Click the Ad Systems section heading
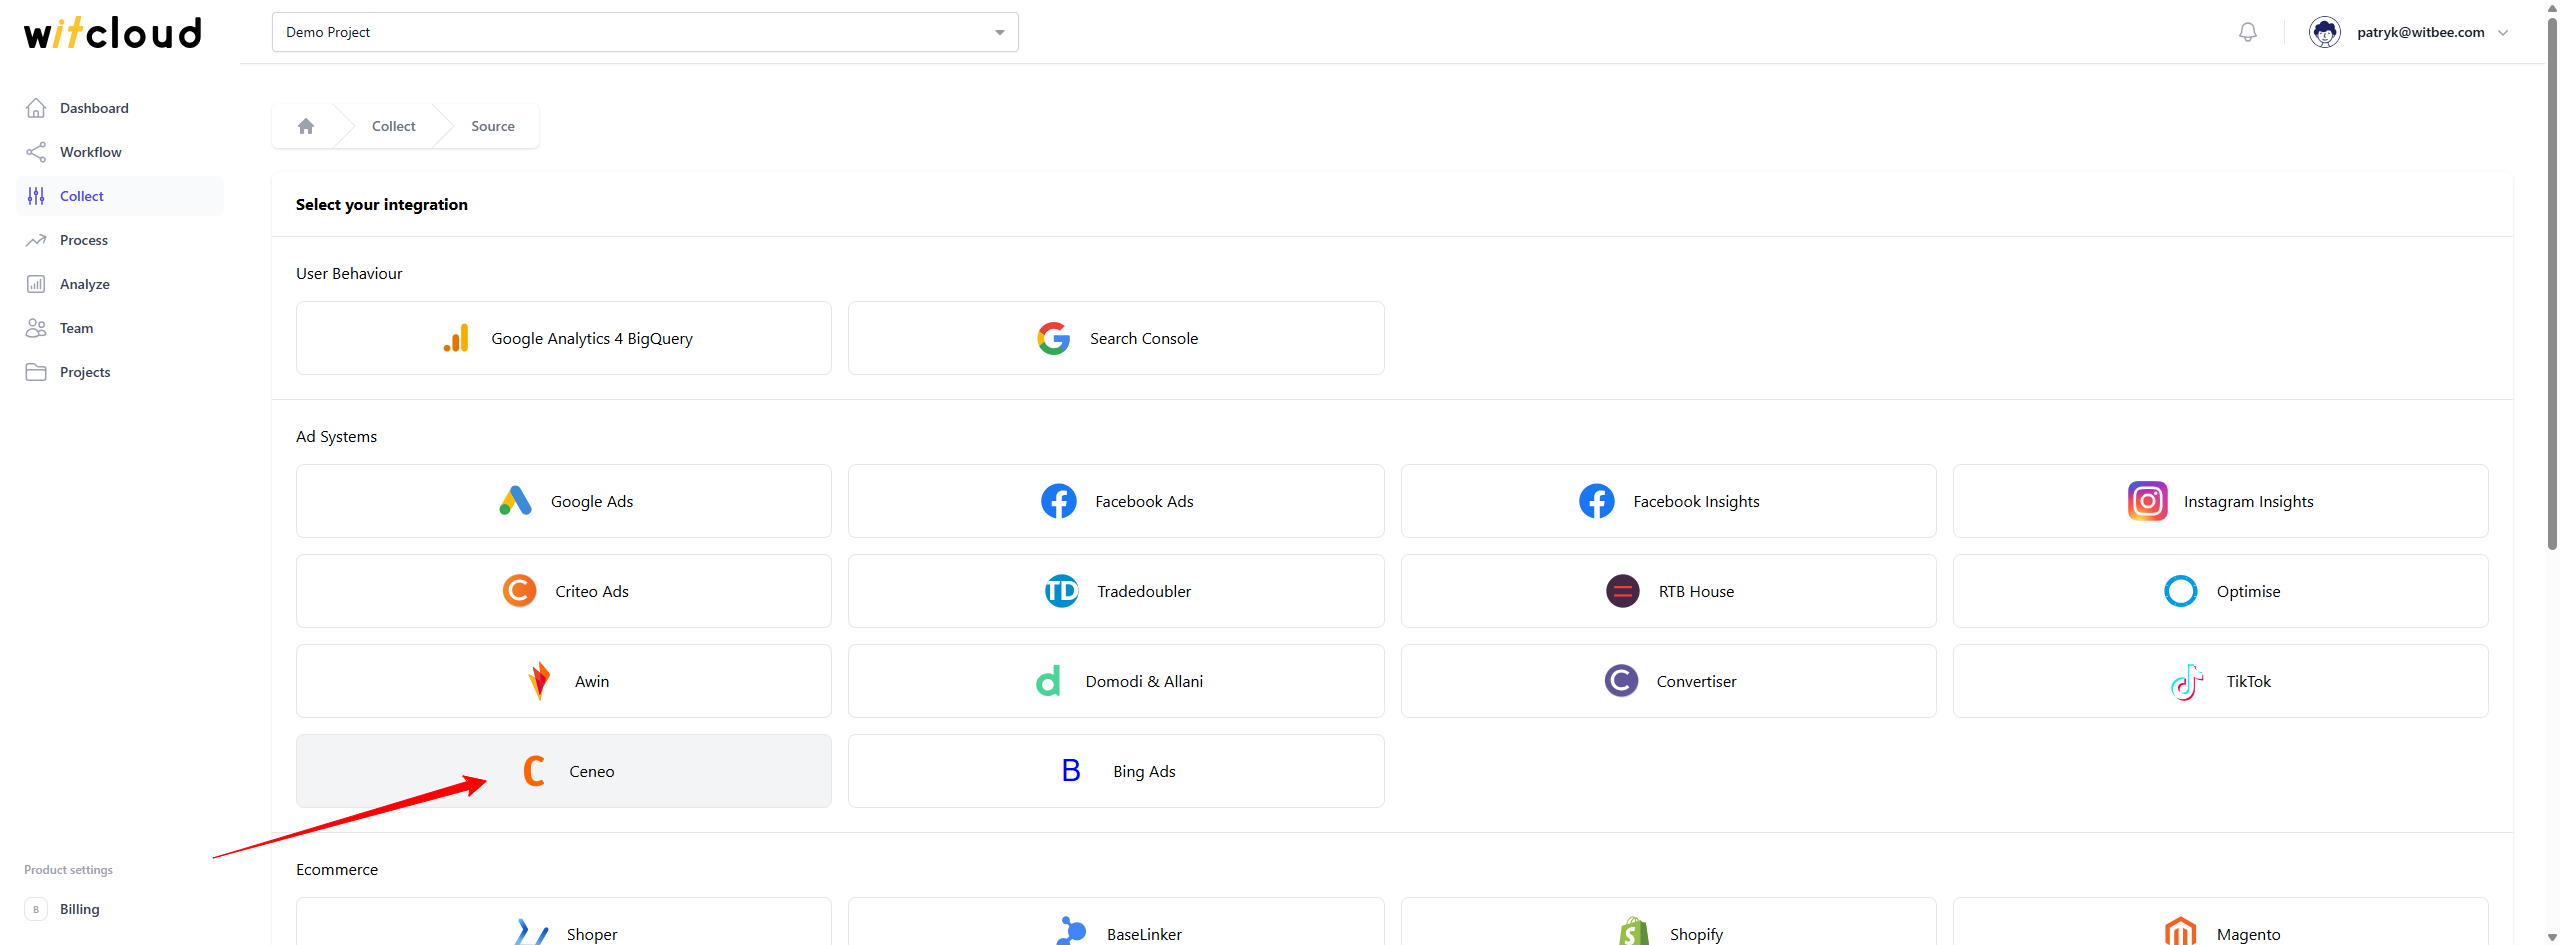The height and width of the screenshot is (945, 2560). coord(336,436)
